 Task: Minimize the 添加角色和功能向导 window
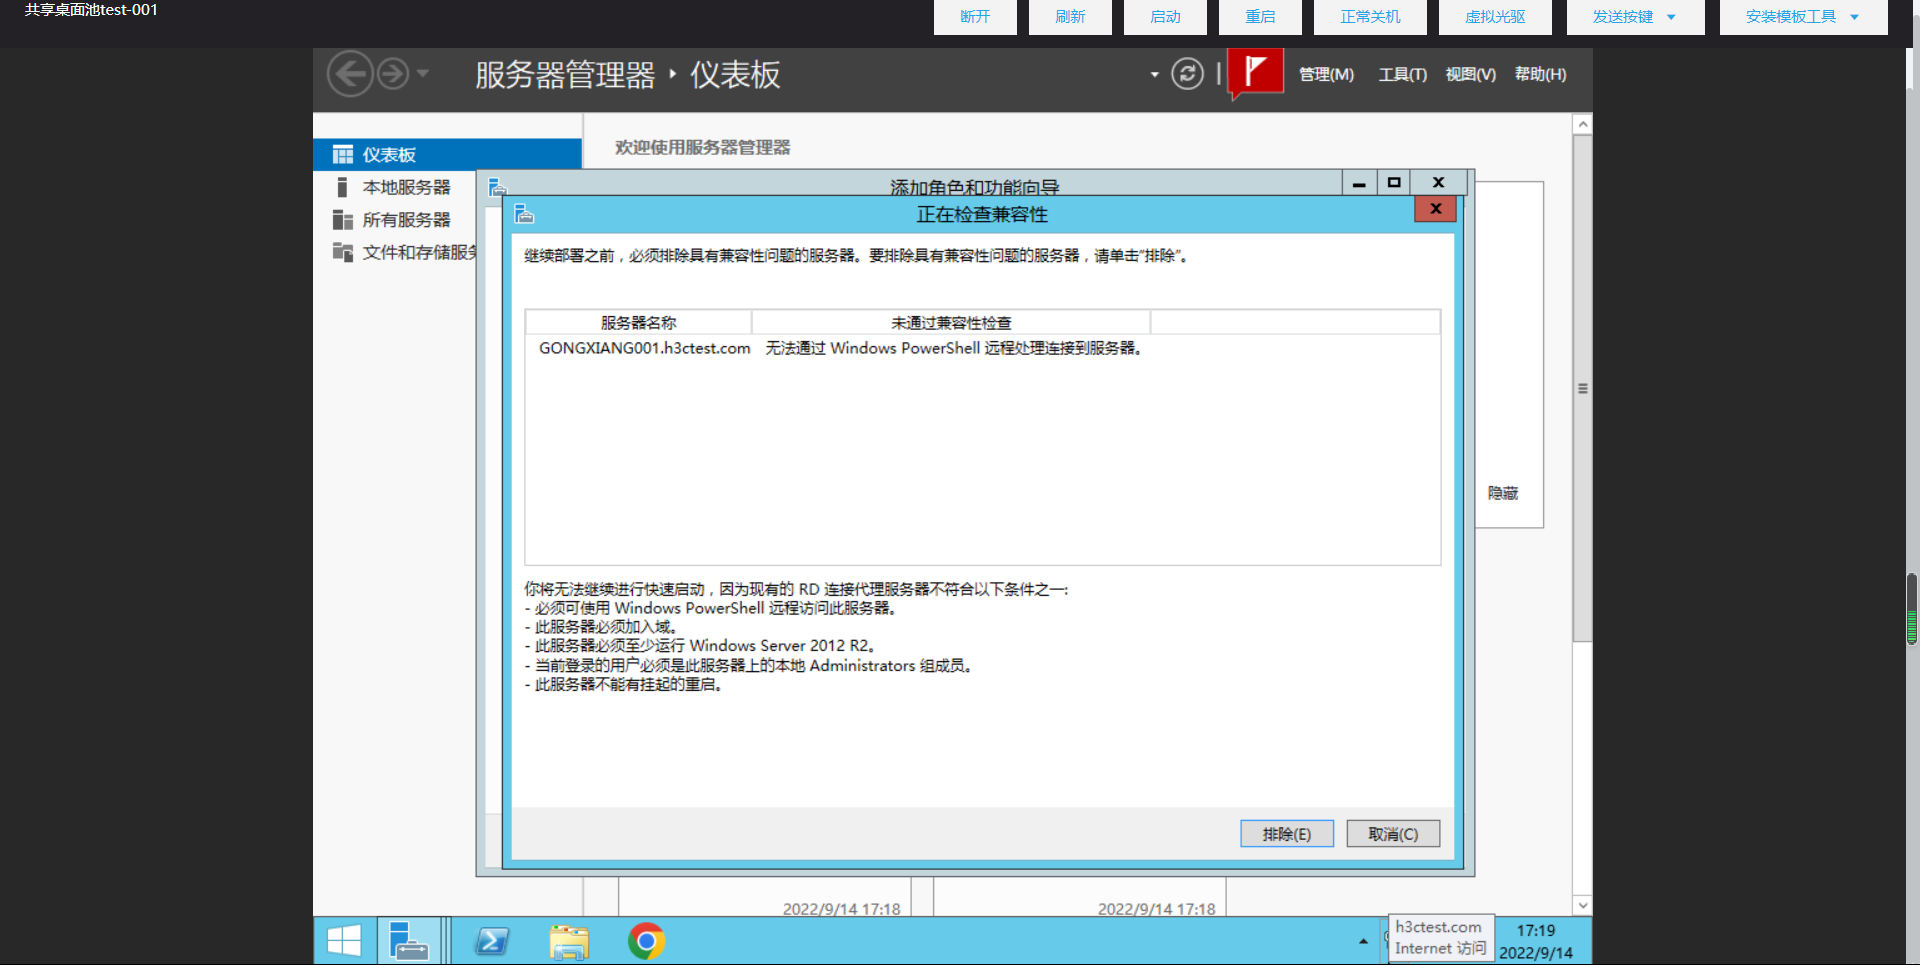tap(1359, 183)
